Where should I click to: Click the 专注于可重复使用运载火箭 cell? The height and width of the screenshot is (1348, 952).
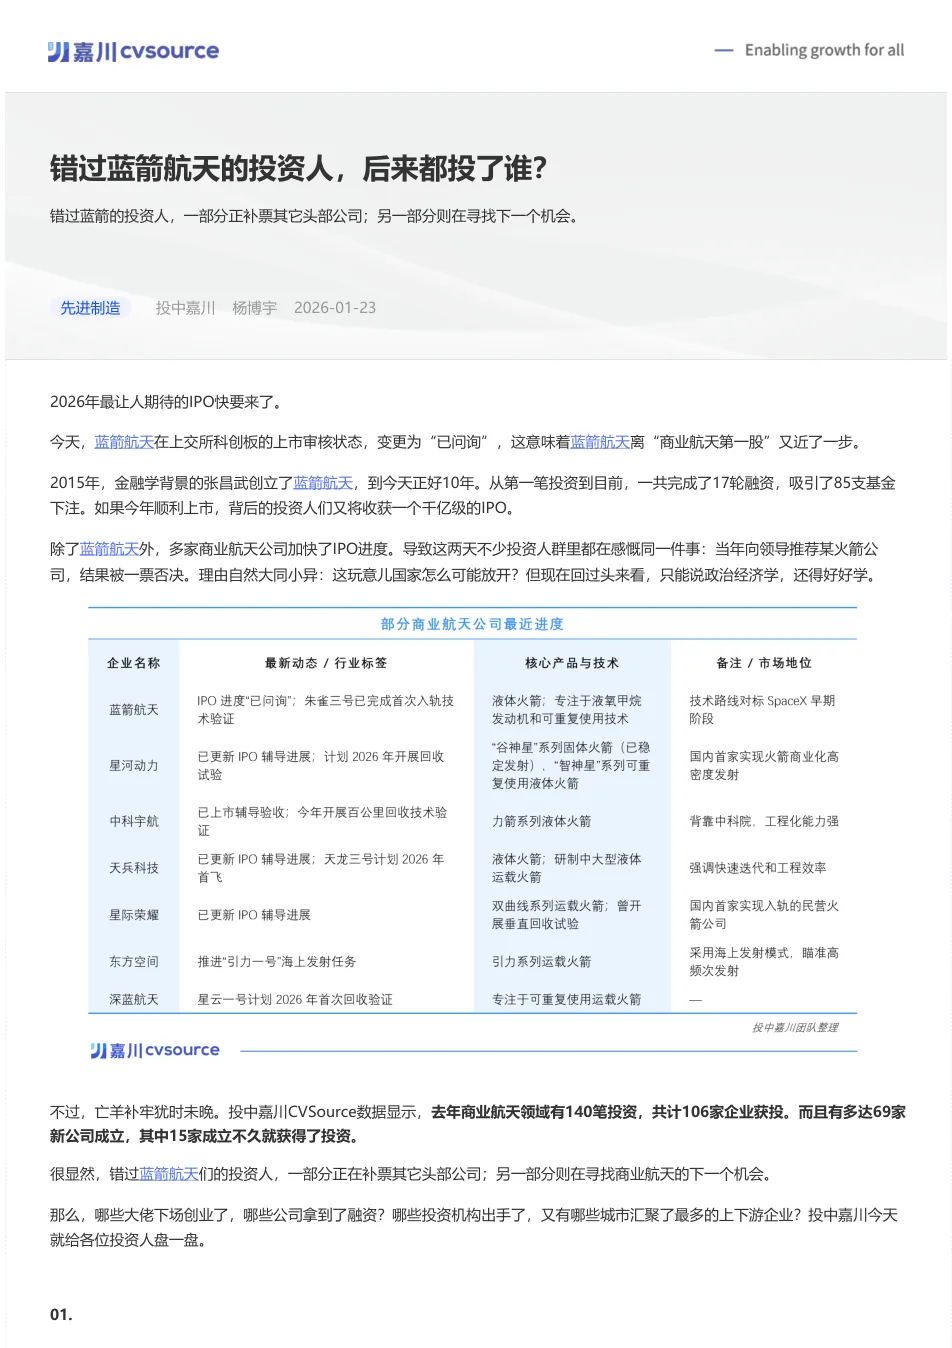566,1000
